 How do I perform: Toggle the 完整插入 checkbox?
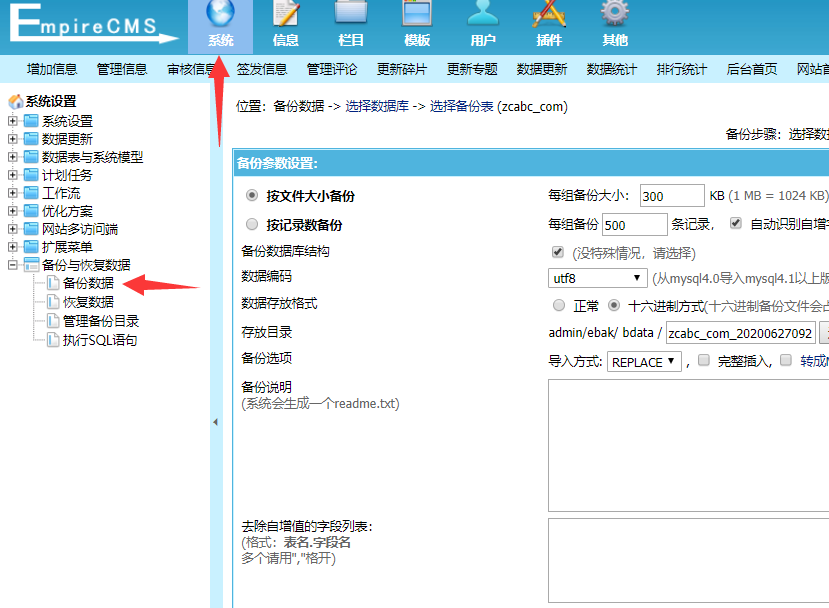[x=704, y=361]
